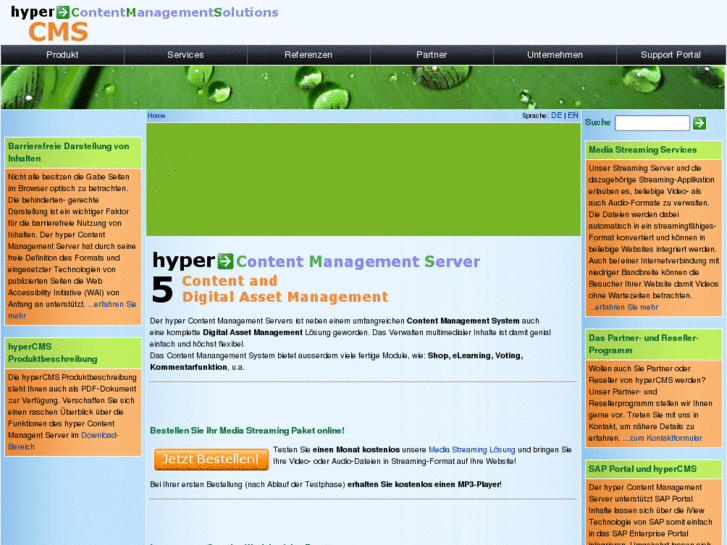The width and height of the screenshot is (727, 545).
Task: Click the Barrierefreie Darstellung von Inhalten heading
Action: pyautogui.click(x=69, y=152)
